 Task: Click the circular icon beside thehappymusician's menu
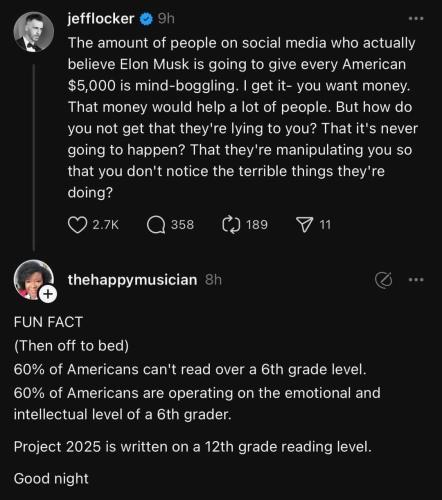383,280
